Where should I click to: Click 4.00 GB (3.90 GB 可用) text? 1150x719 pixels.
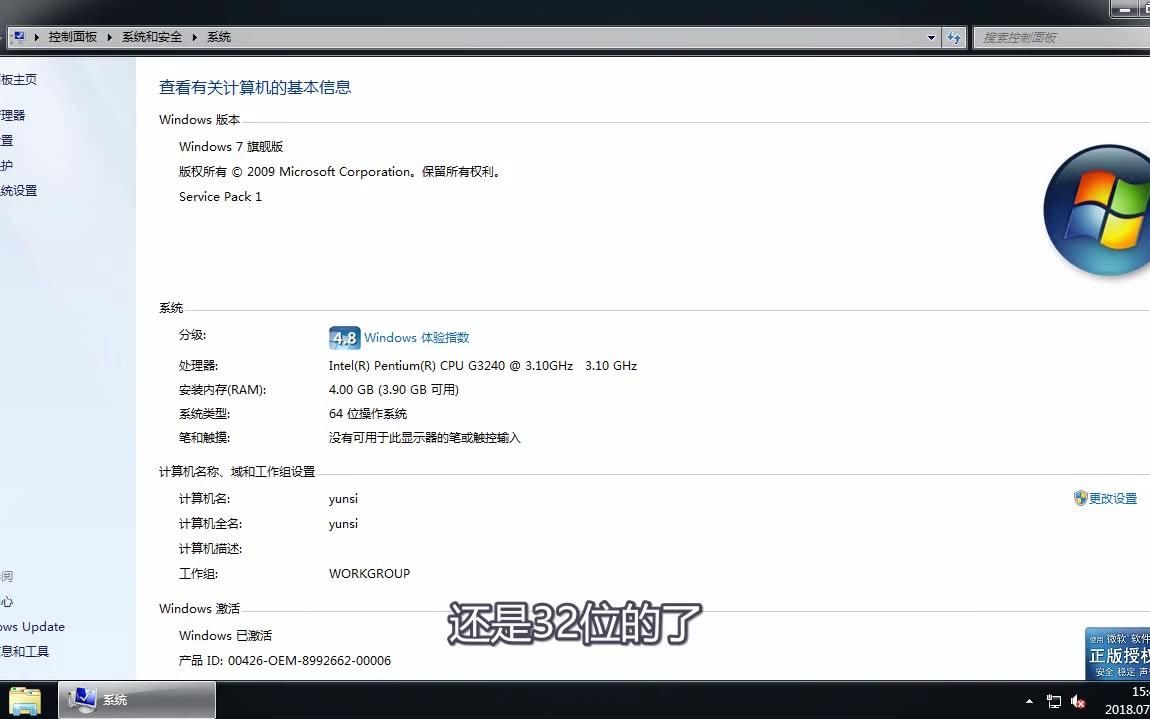pyautogui.click(x=394, y=390)
